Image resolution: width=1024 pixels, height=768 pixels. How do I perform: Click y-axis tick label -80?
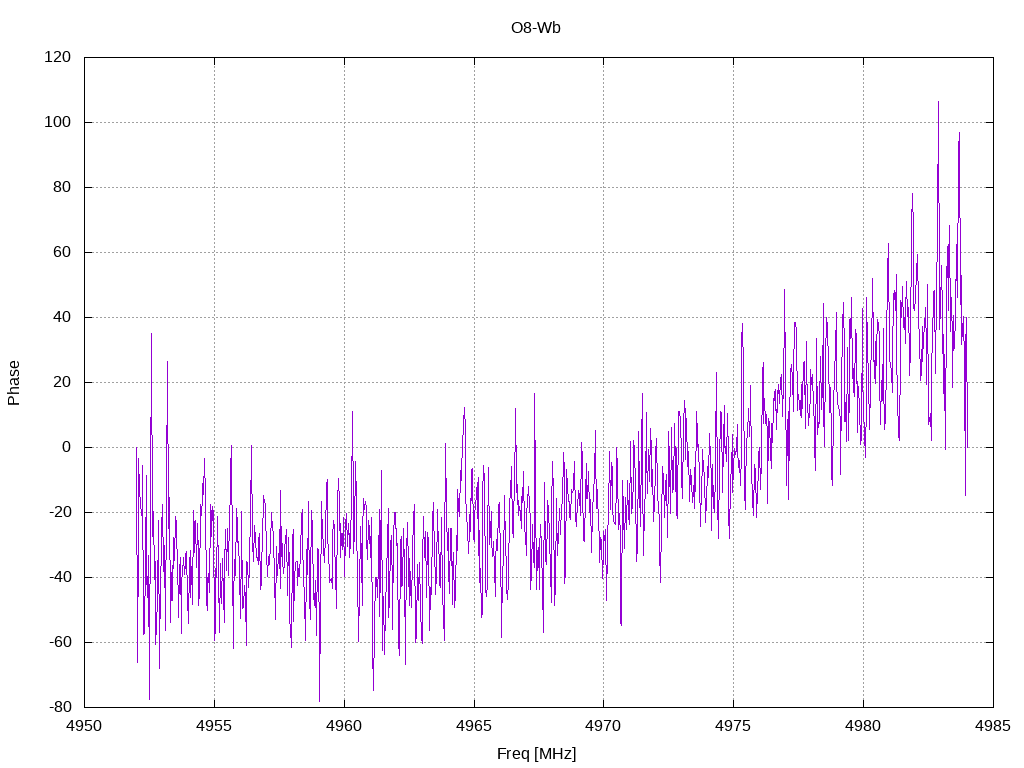(x=59, y=707)
